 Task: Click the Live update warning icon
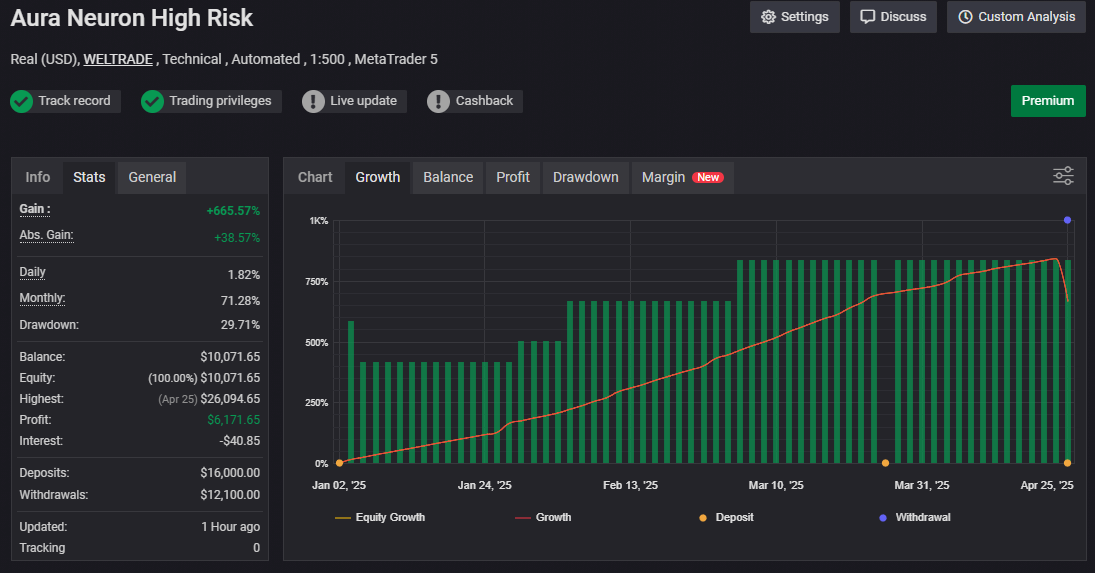(314, 101)
